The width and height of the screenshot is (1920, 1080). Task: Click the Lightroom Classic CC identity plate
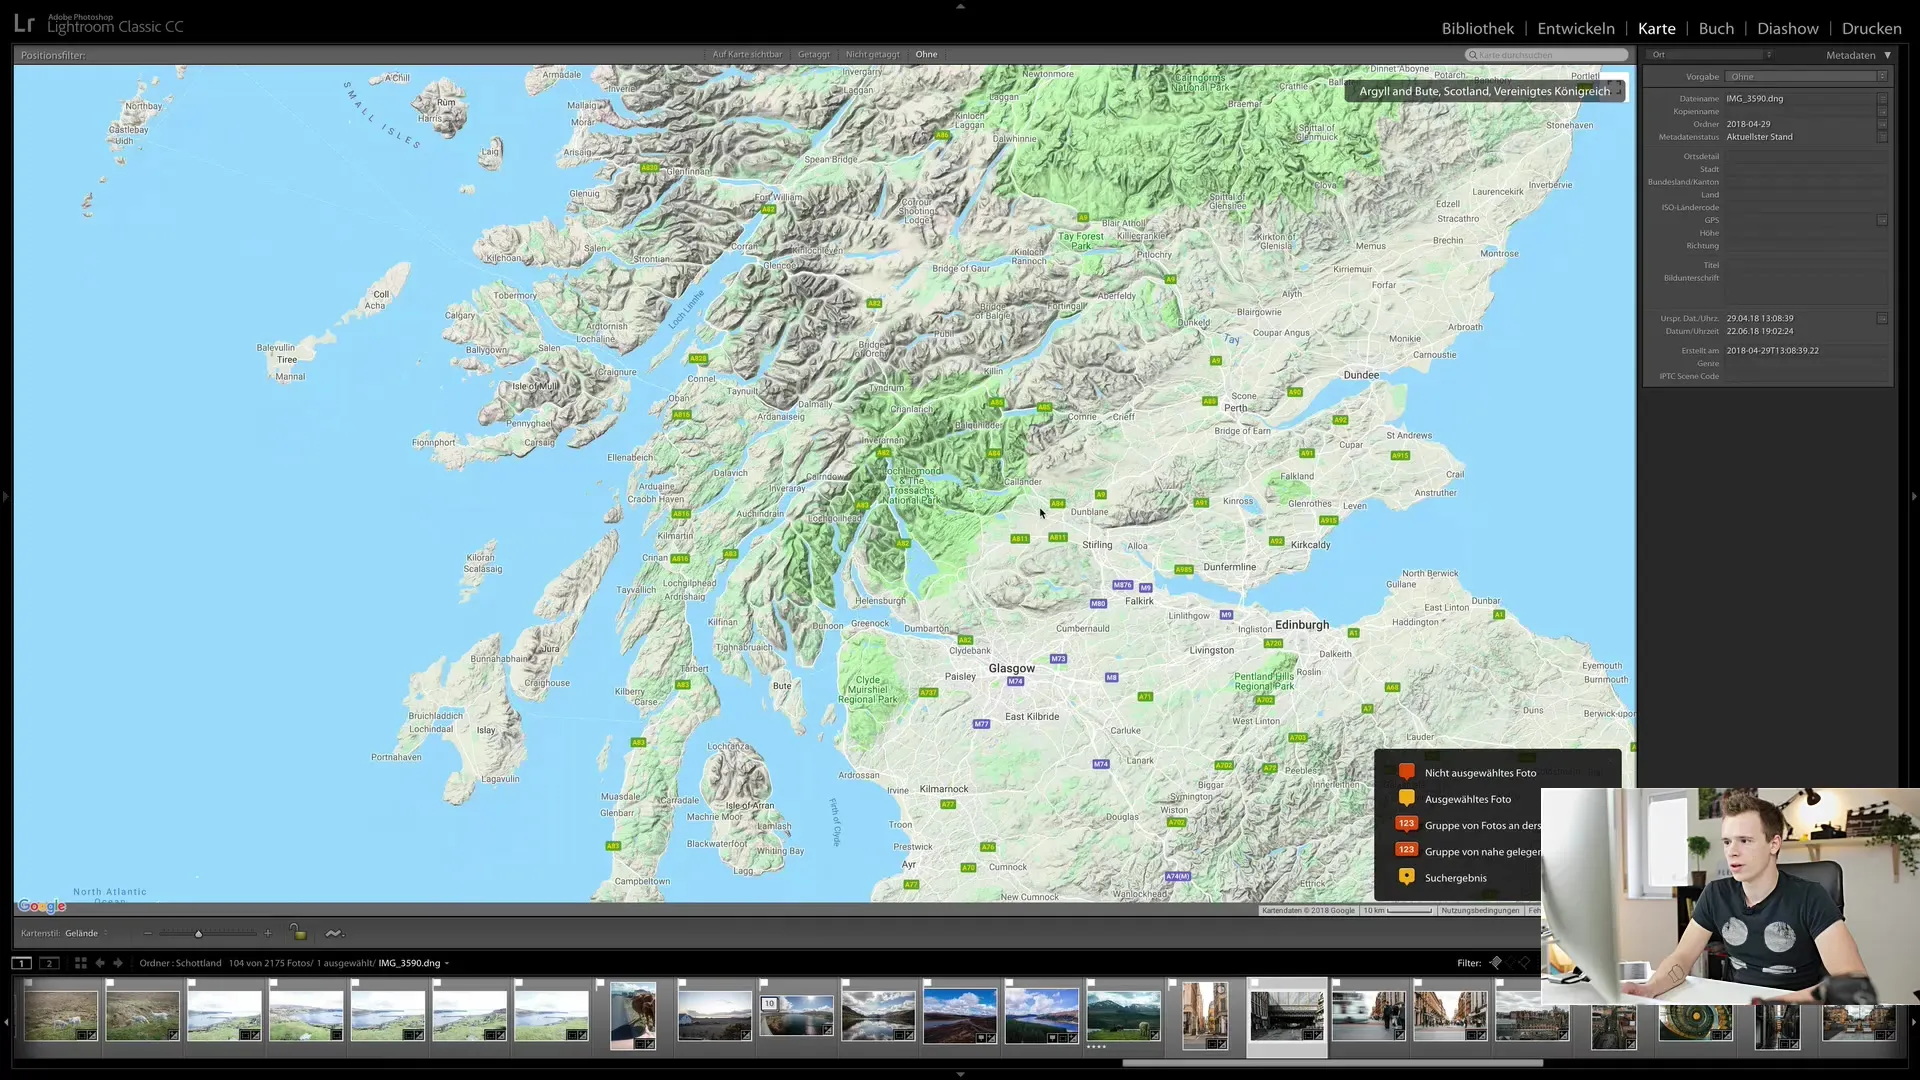tap(98, 24)
